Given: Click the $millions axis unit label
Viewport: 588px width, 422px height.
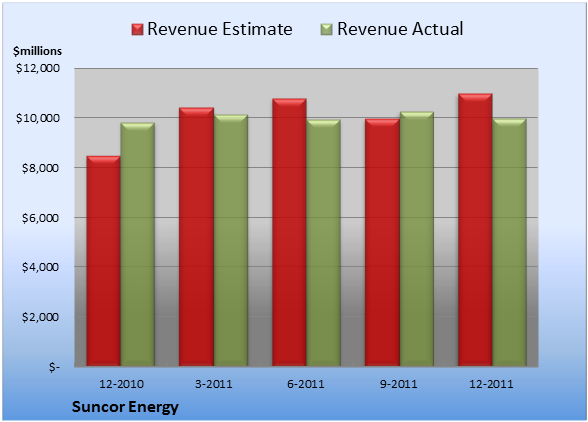Looking at the screenshot, I should point(37,51).
